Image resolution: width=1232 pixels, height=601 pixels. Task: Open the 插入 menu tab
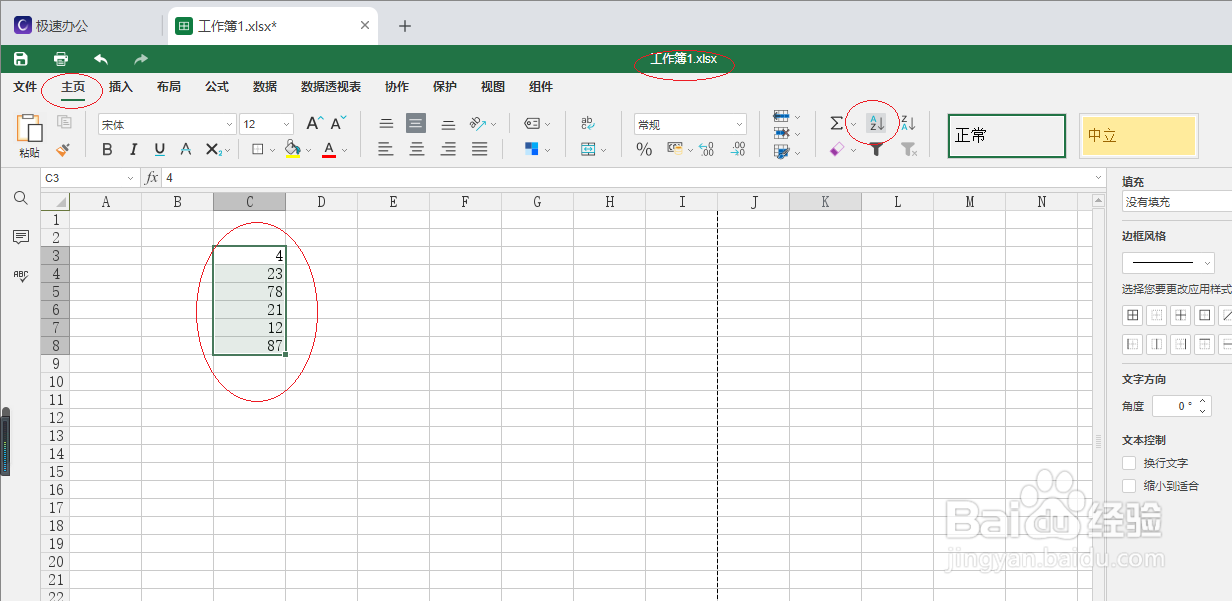click(120, 87)
